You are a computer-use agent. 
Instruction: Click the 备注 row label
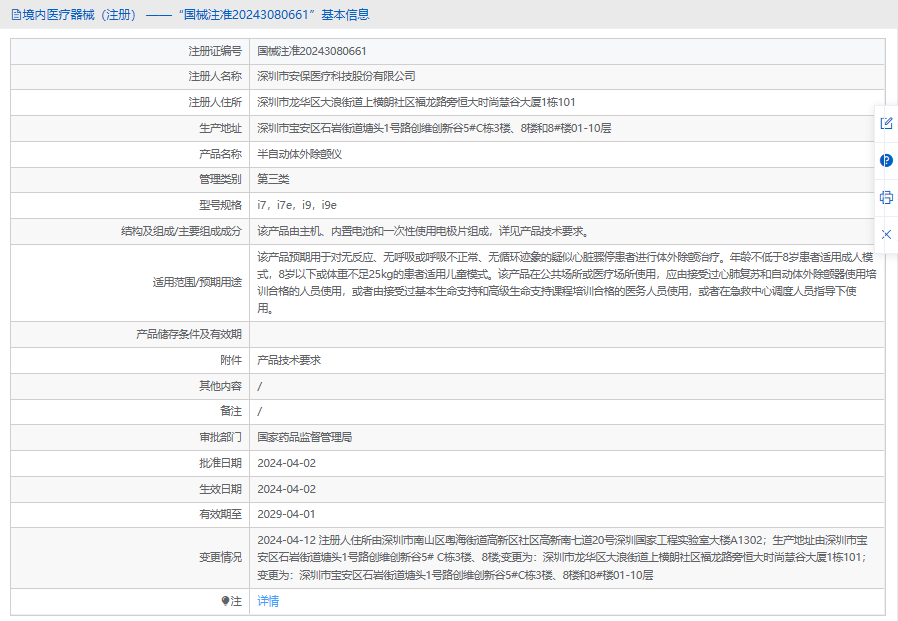pyautogui.click(x=231, y=411)
